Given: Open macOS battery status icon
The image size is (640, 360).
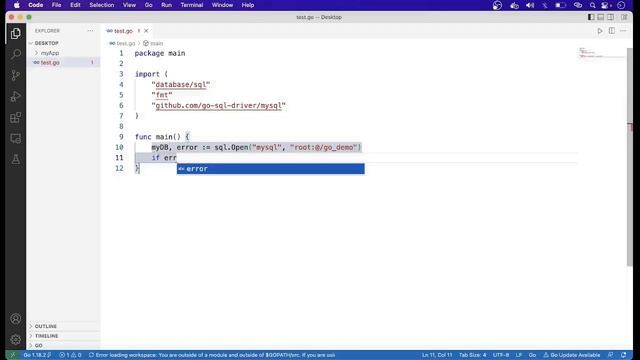Looking at the screenshot, I should [x=560, y=5].
